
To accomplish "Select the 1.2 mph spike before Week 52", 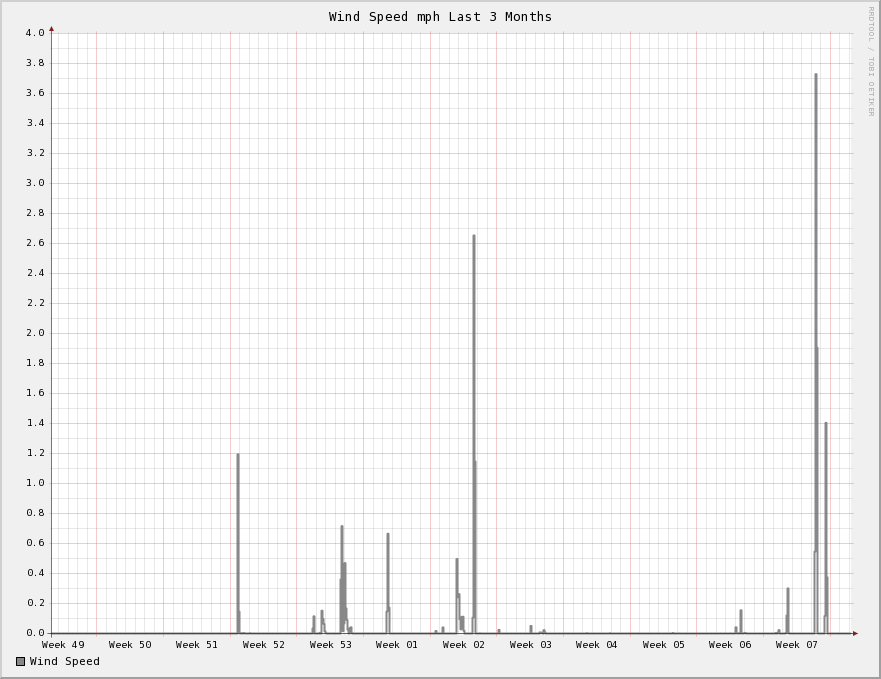I will (x=238, y=456).
